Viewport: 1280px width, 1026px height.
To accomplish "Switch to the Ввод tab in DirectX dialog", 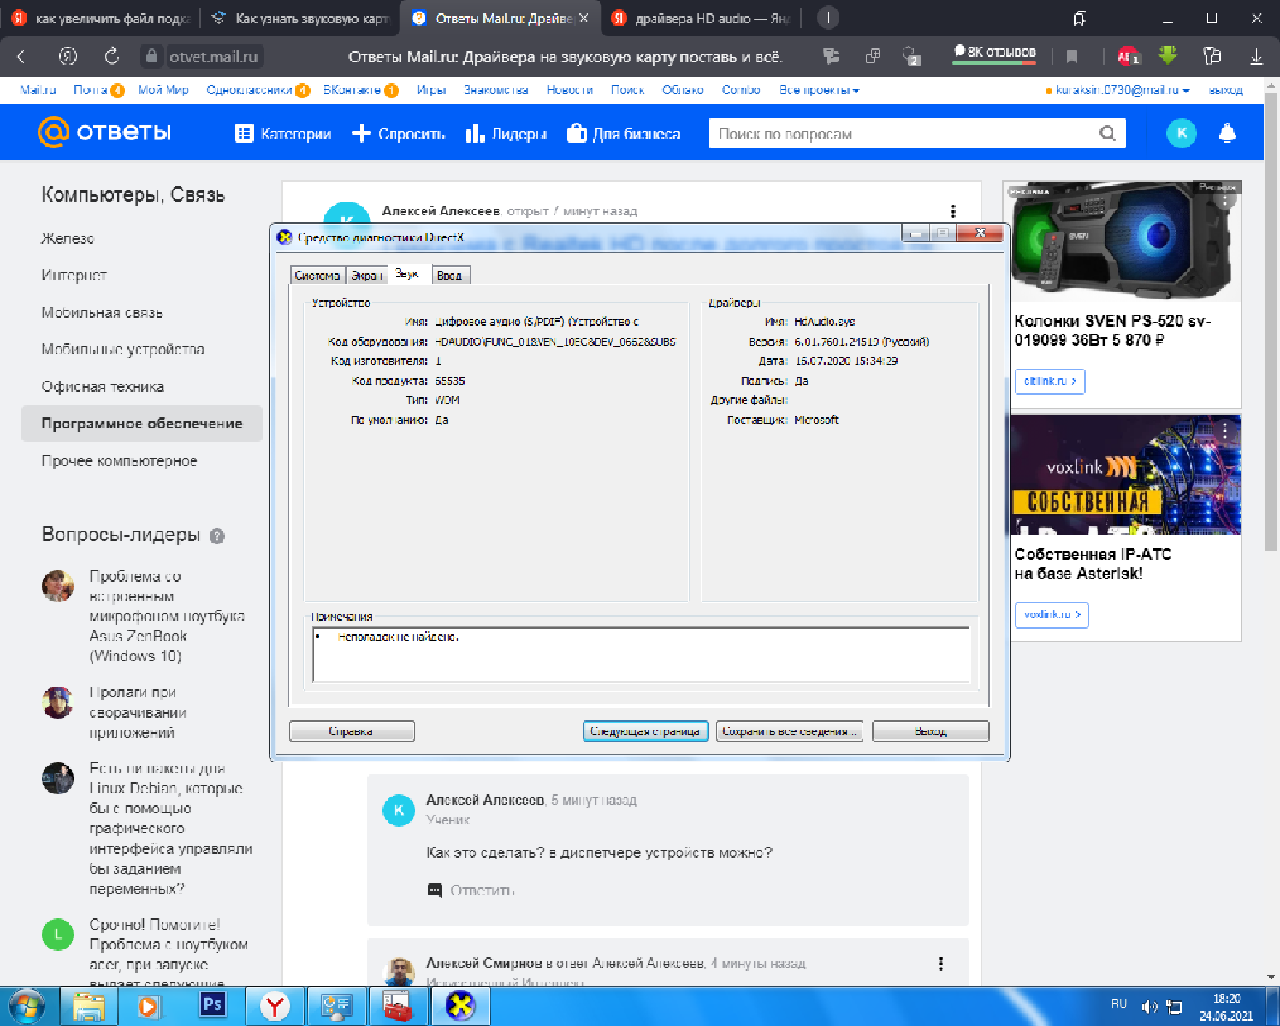I will 450,276.
